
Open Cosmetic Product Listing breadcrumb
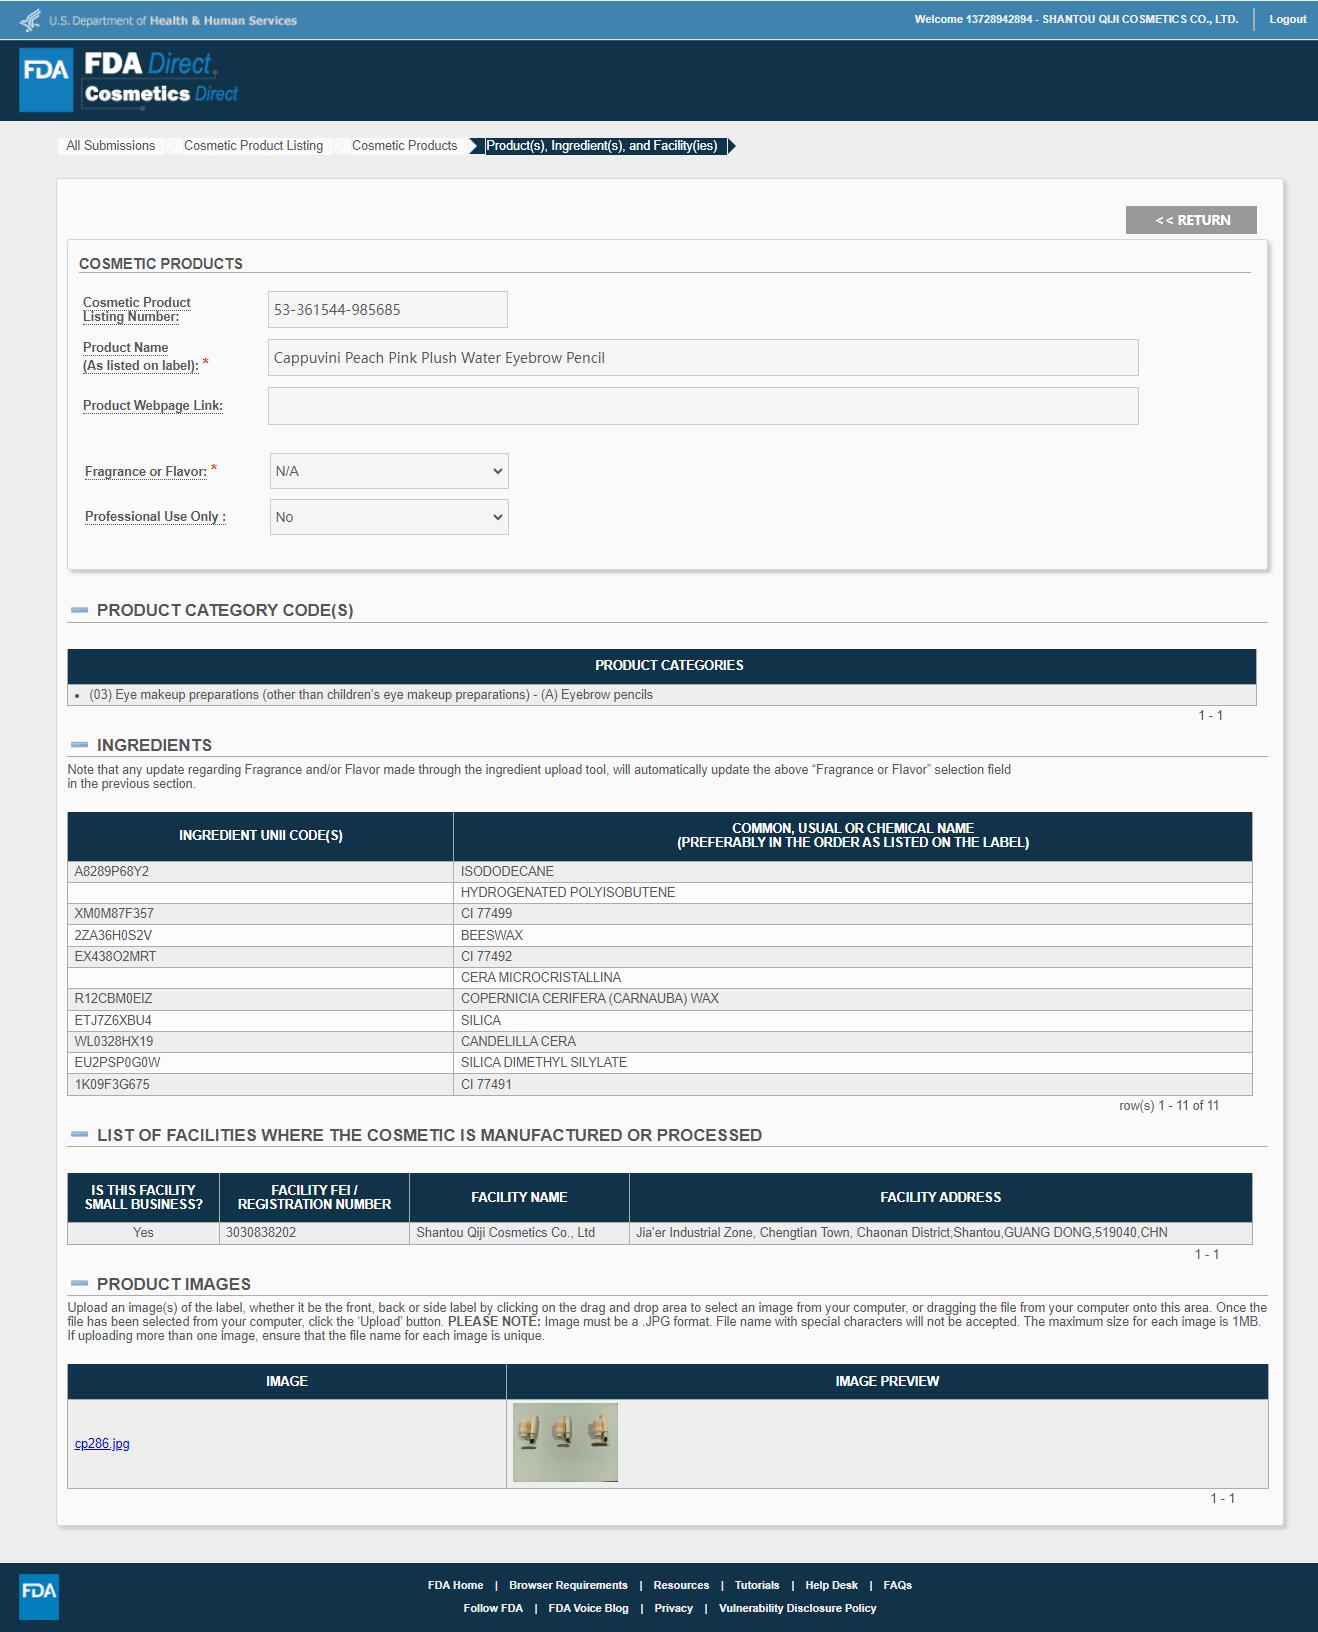point(253,146)
